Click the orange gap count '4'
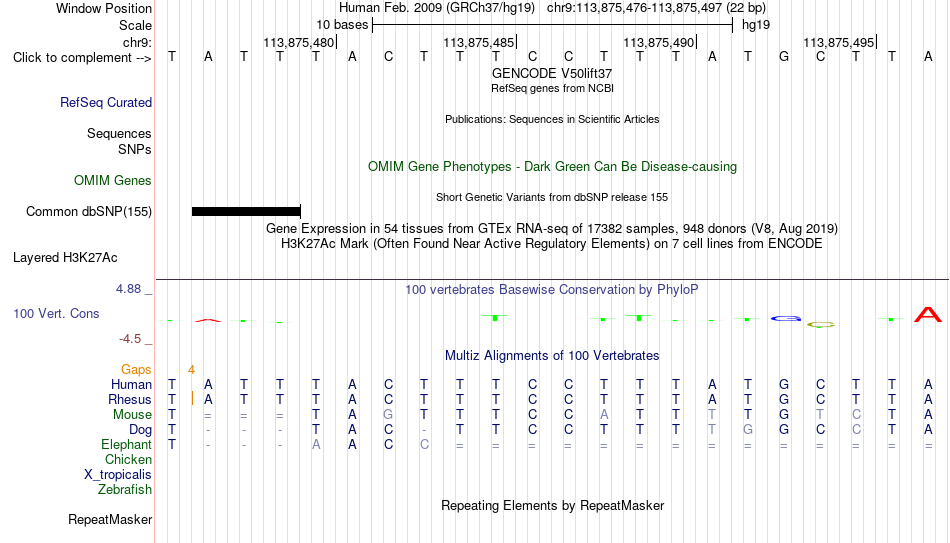This screenshot has height=543, width=950. [x=191, y=370]
